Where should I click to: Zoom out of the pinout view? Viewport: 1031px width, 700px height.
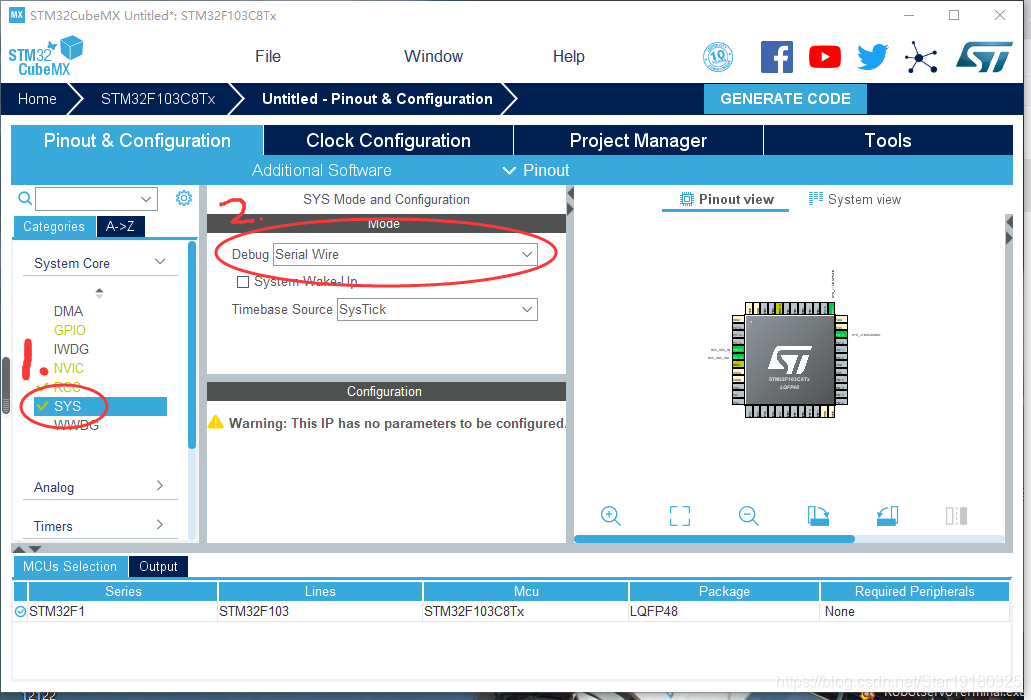(749, 516)
